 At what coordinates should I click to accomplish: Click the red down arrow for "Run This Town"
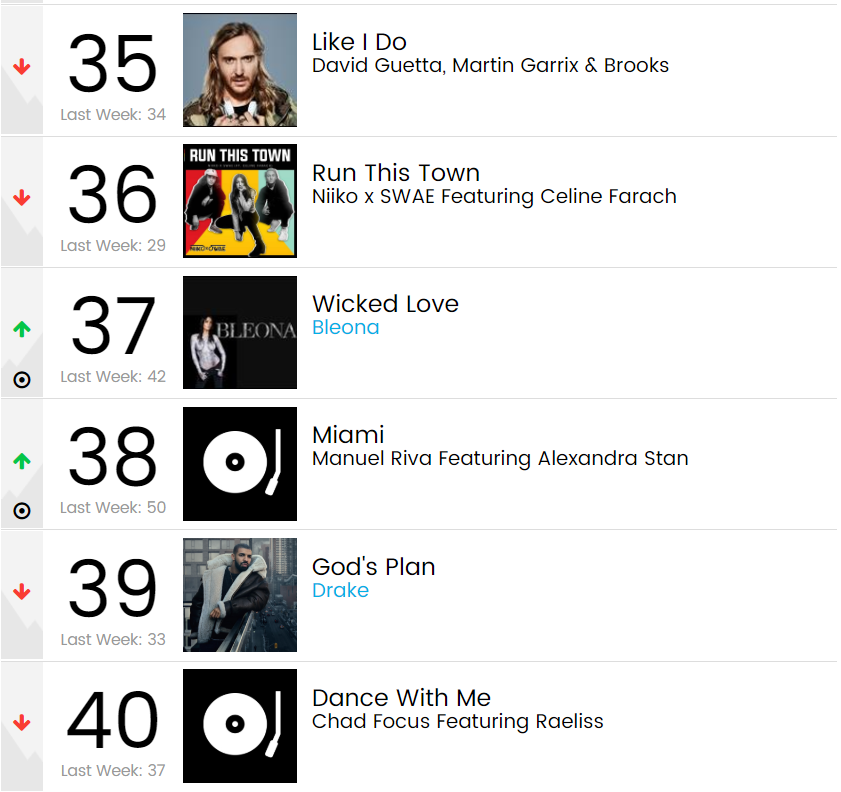pos(21,195)
